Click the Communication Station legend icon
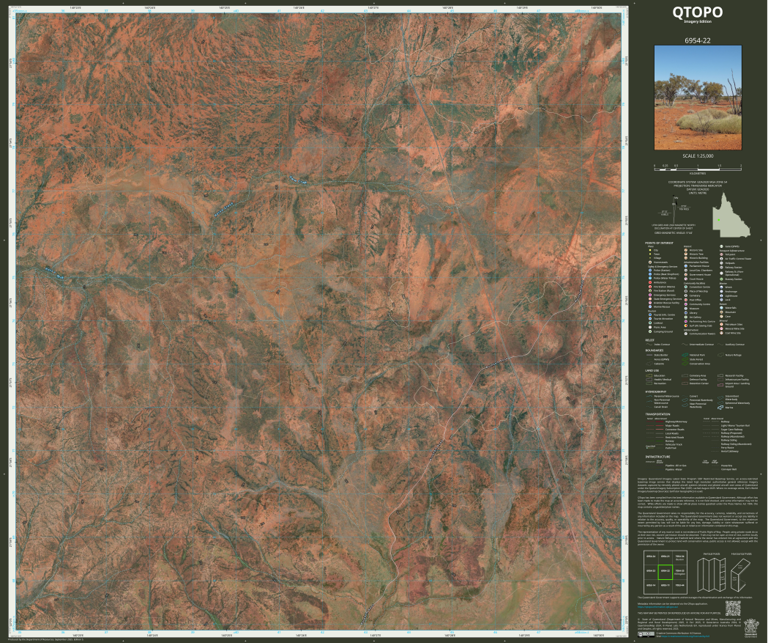The image size is (768, 643). pyautogui.click(x=686, y=333)
